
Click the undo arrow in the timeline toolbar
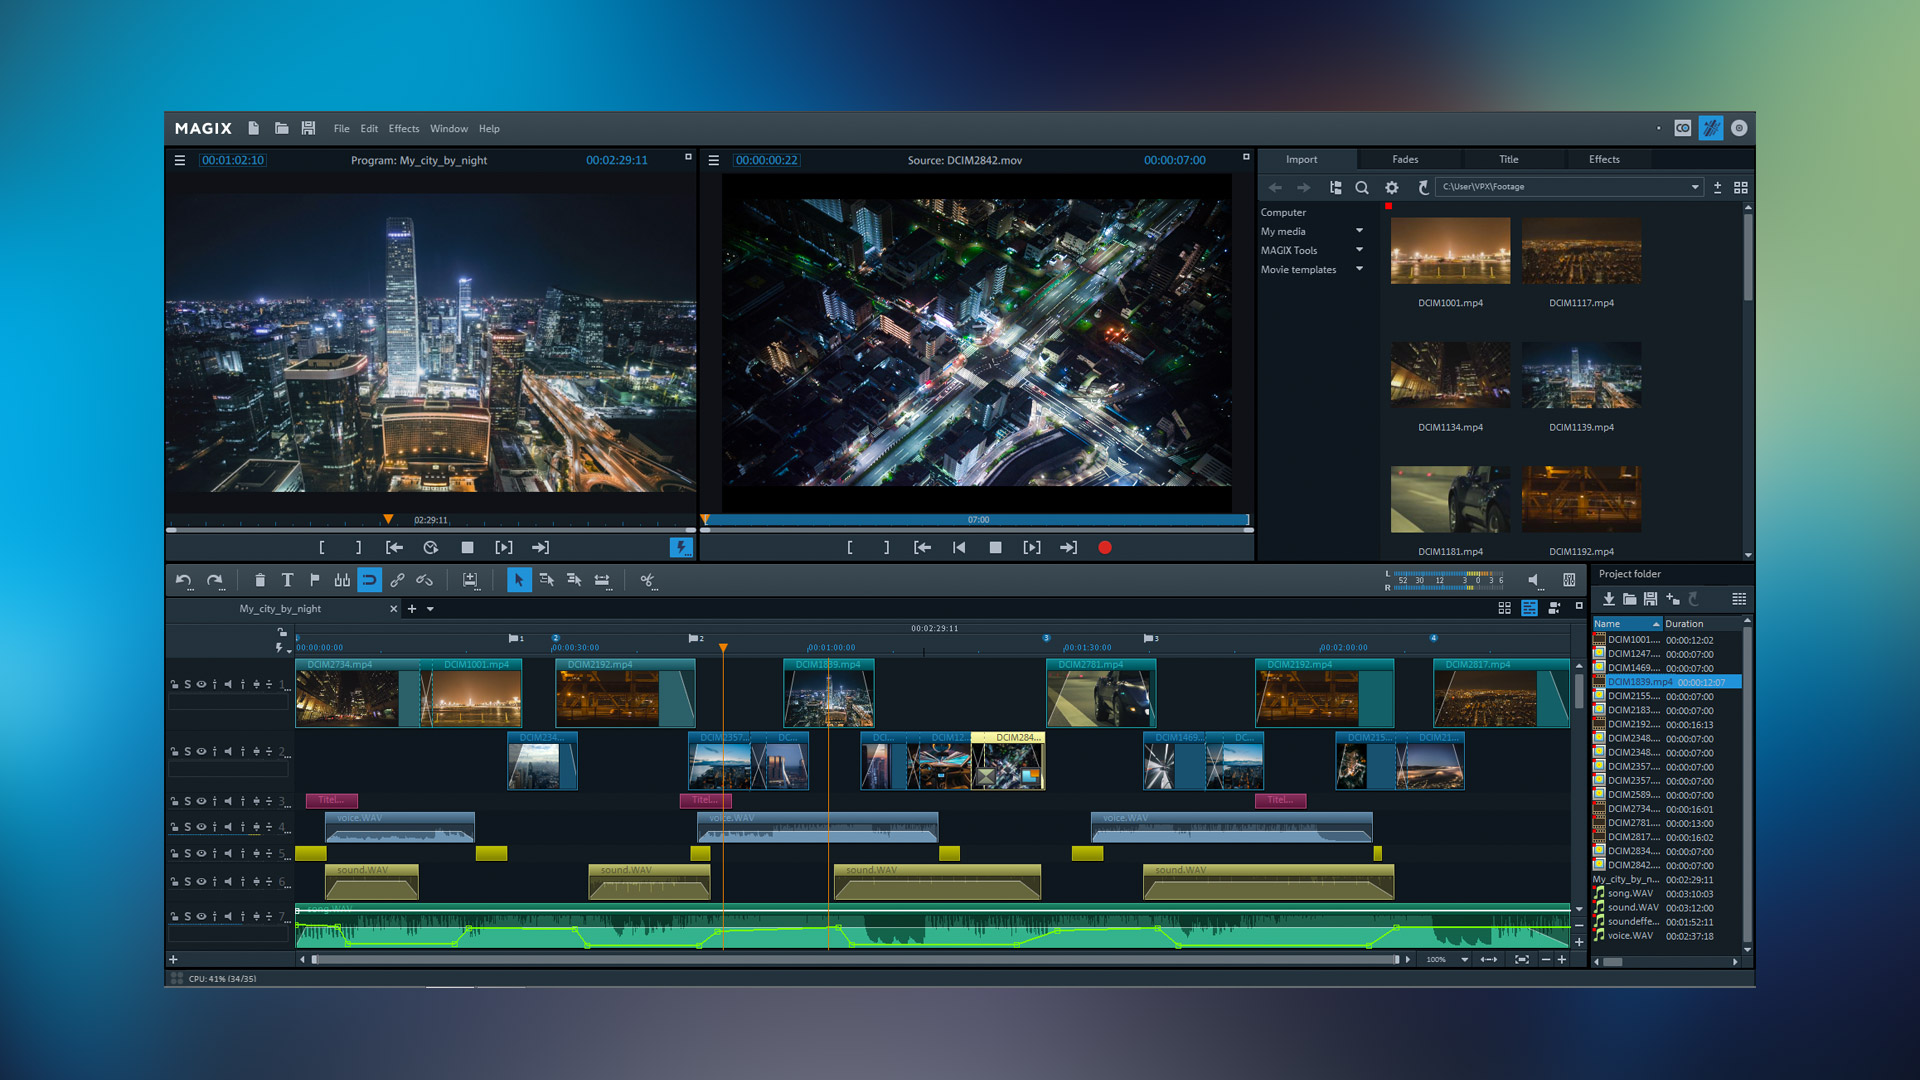tap(185, 580)
